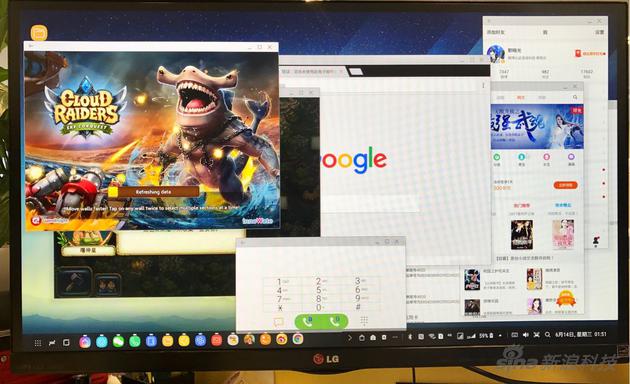
Task: Click the Google search box in Chrome
Action: coord(370,204)
